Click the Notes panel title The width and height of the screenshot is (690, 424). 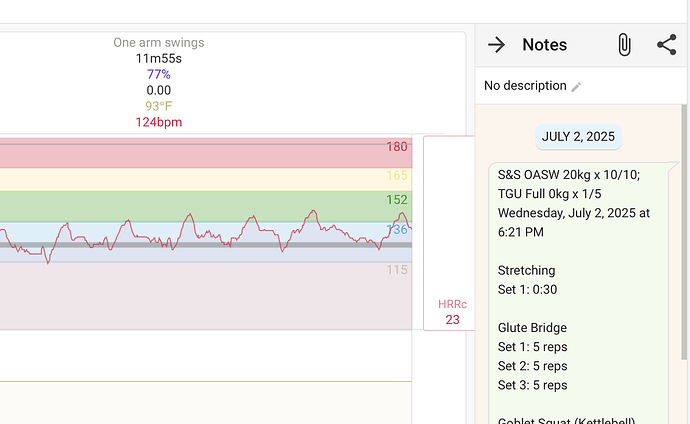pos(544,45)
